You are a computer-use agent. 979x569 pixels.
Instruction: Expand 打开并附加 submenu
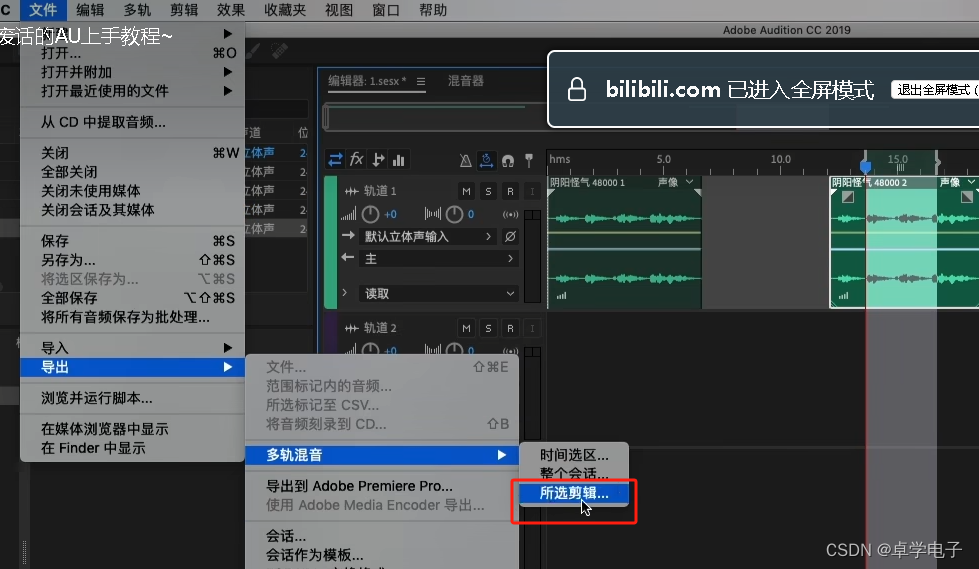click(x=132, y=72)
